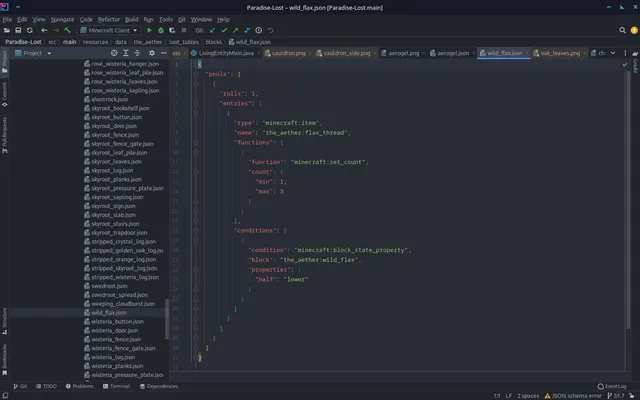Click the orange IDE updates icon
Viewport: 640px width, 400px height.
pos(634,30)
